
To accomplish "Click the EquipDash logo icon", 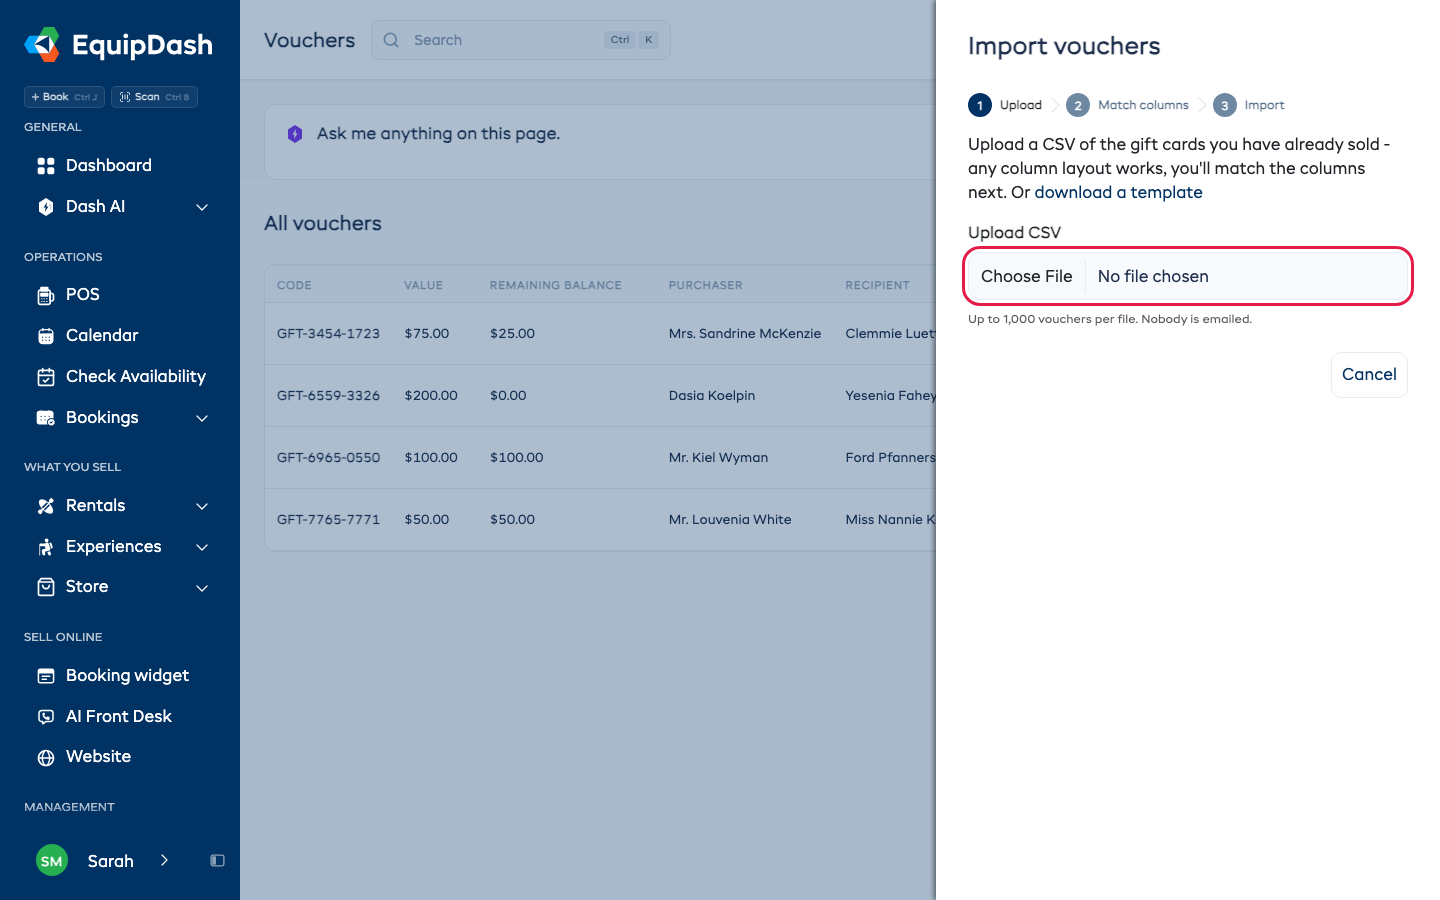I will pos(42,44).
